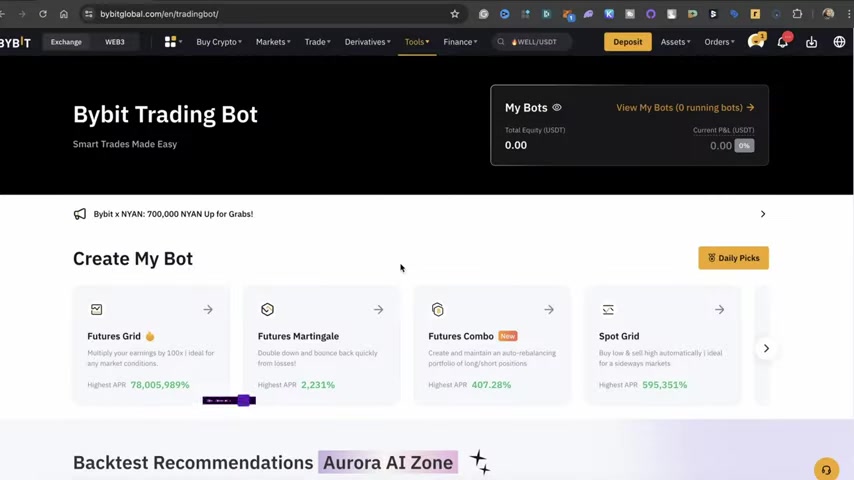Open app download icon
Viewport: 854px width, 480px height.
(812, 42)
